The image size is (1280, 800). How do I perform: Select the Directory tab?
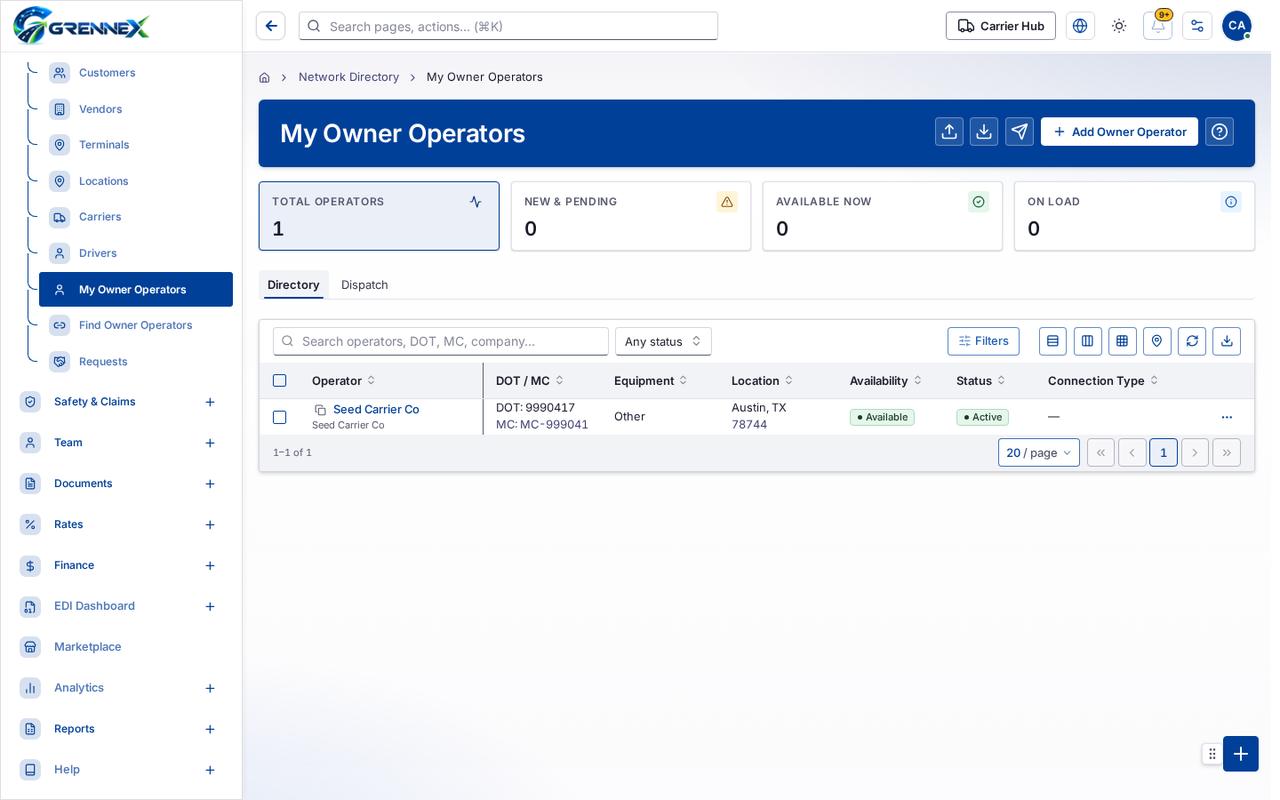click(x=294, y=285)
